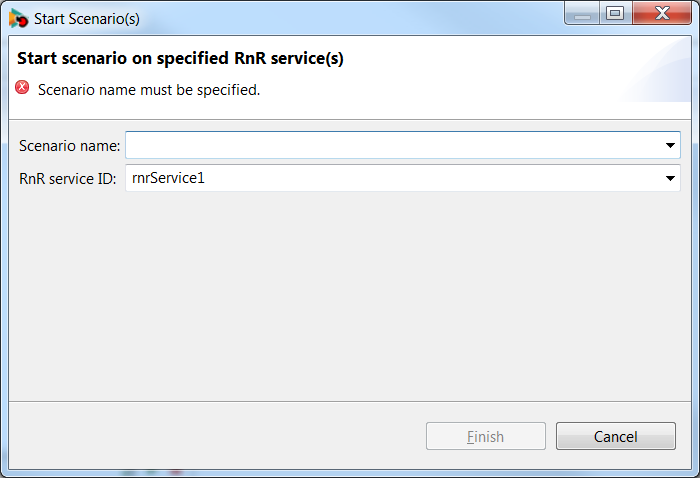
Task: Click the 'Scenario name must be specified' message
Action: [149, 90]
